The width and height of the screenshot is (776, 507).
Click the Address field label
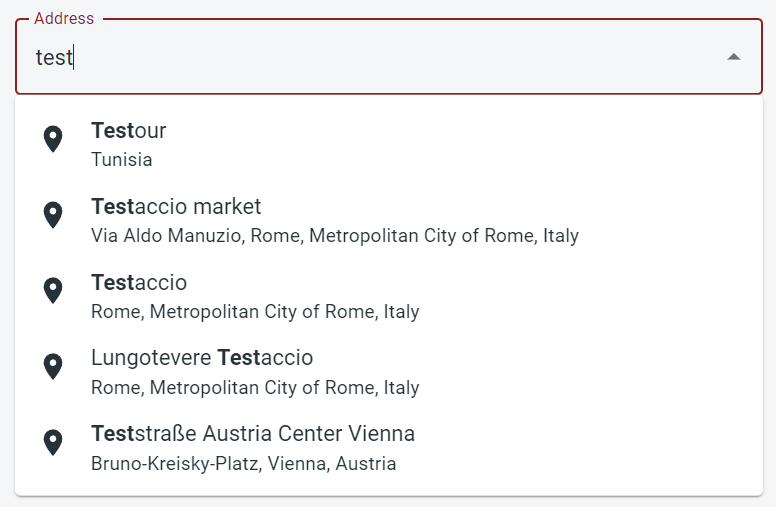tap(64, 19)
